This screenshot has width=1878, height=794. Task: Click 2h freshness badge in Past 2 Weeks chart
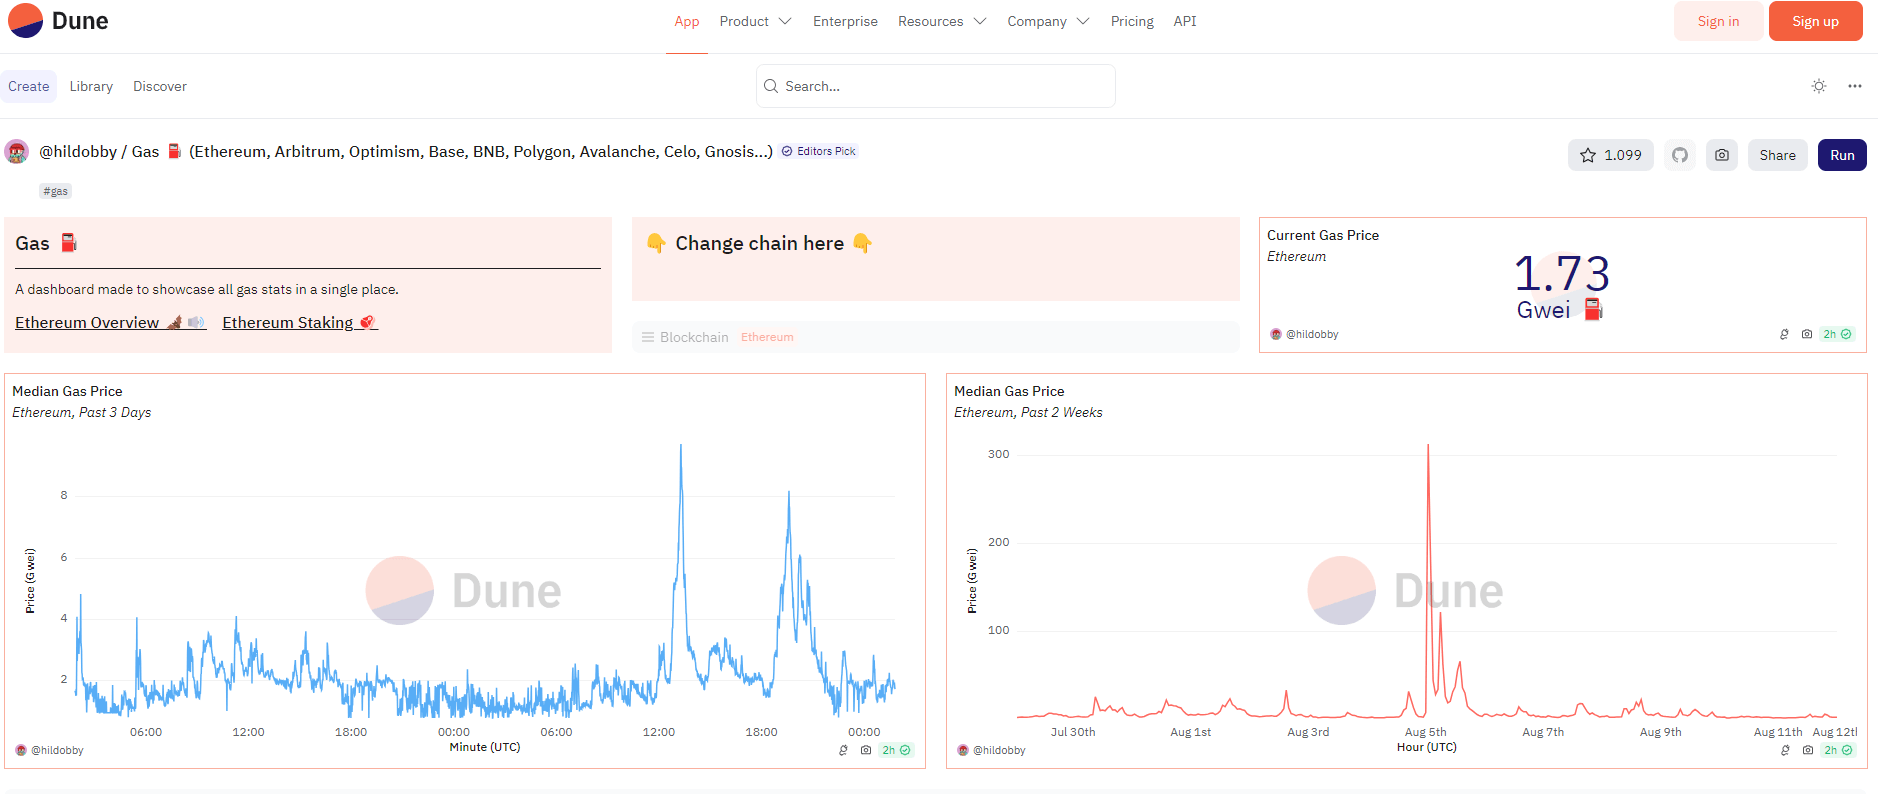click(x=1838, y=750)
